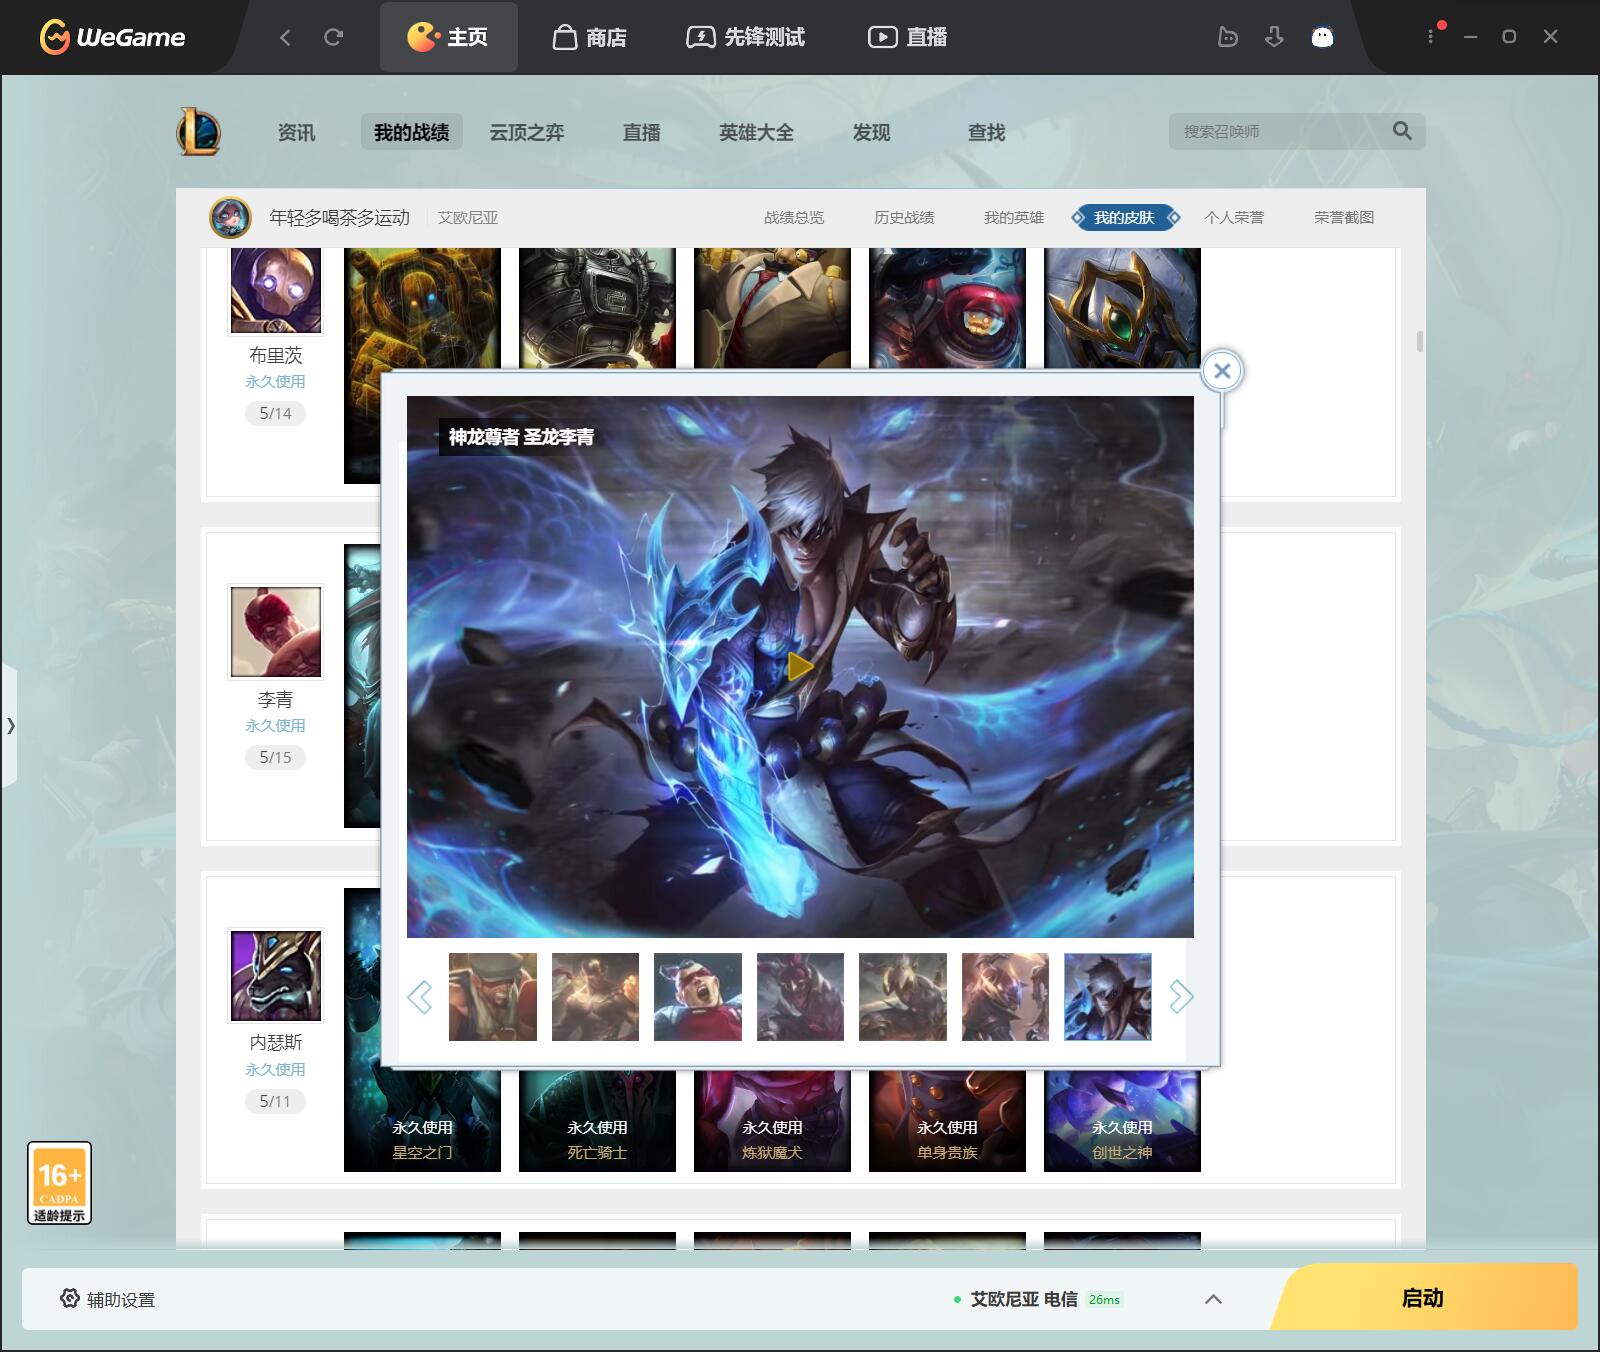Show previous skin thumbnails

coord(420,996)
